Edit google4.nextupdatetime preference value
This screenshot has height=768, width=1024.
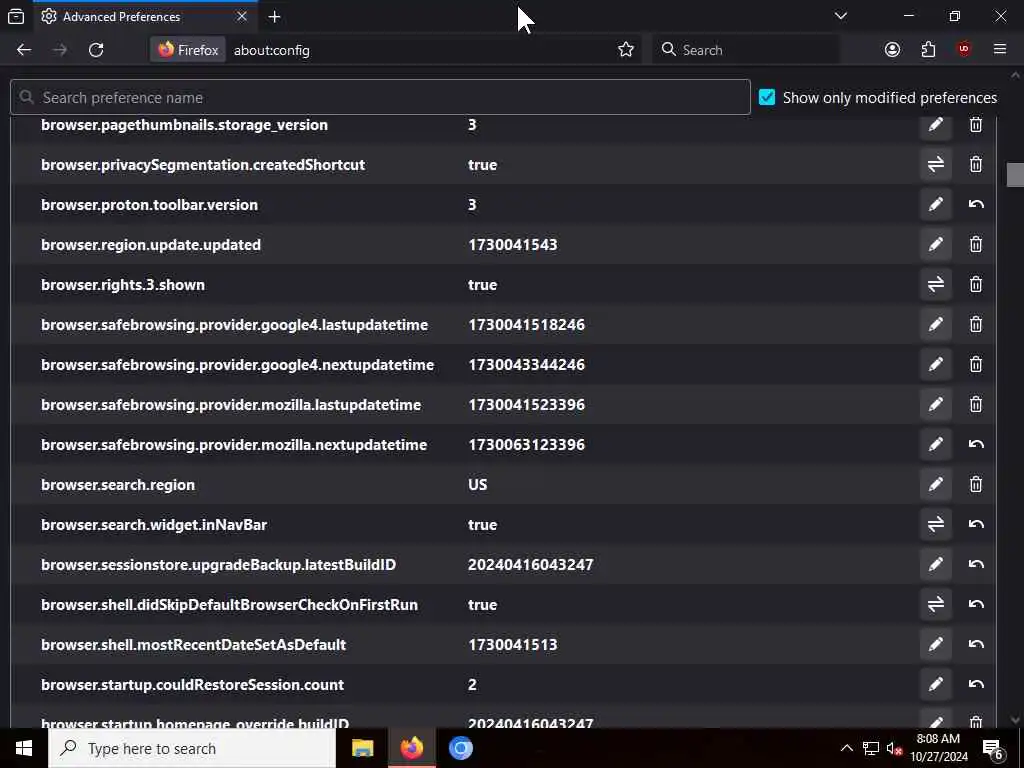click(935, 364)
